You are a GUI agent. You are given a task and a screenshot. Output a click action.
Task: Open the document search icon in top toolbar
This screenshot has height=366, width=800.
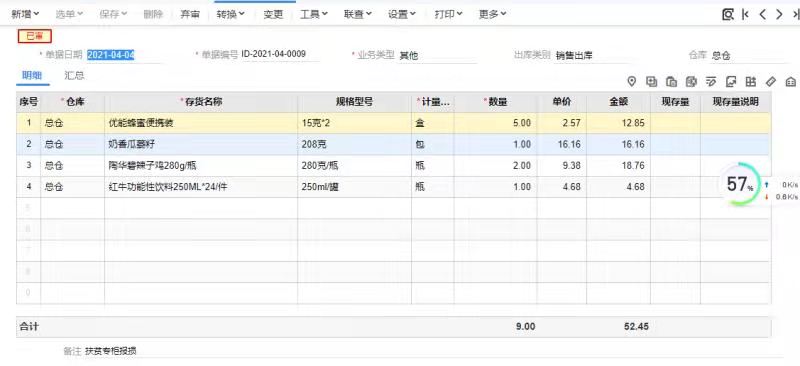coord(728,14)
